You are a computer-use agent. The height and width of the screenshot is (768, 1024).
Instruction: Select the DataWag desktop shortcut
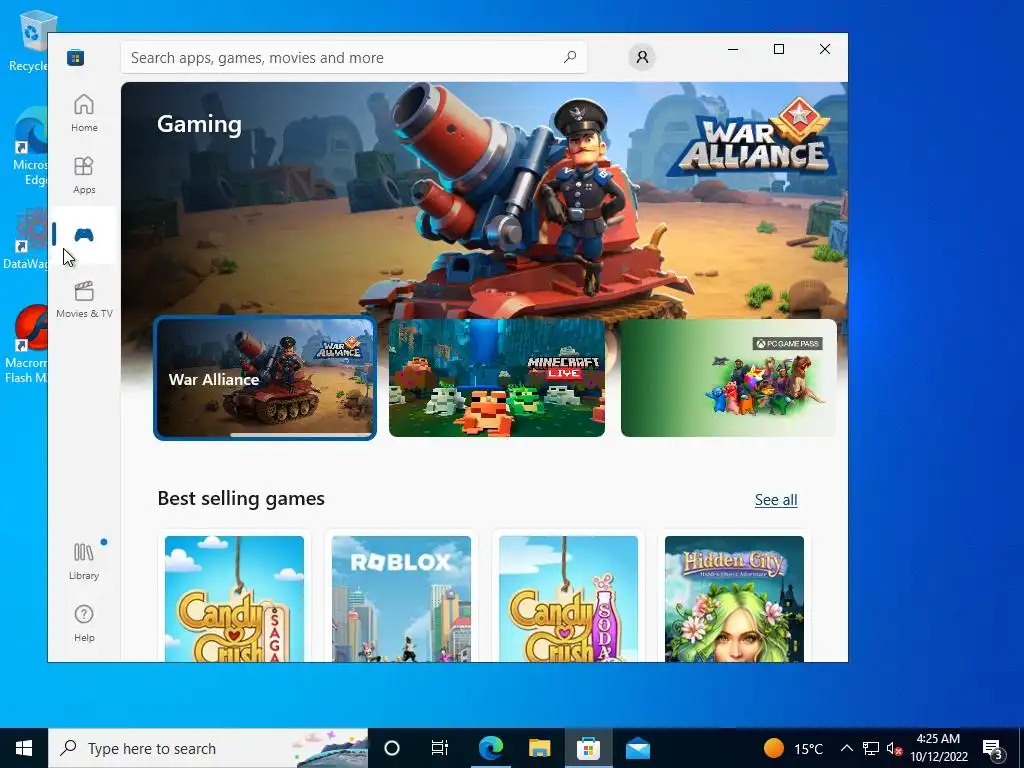pyautogui.click(x=26, y=239)
